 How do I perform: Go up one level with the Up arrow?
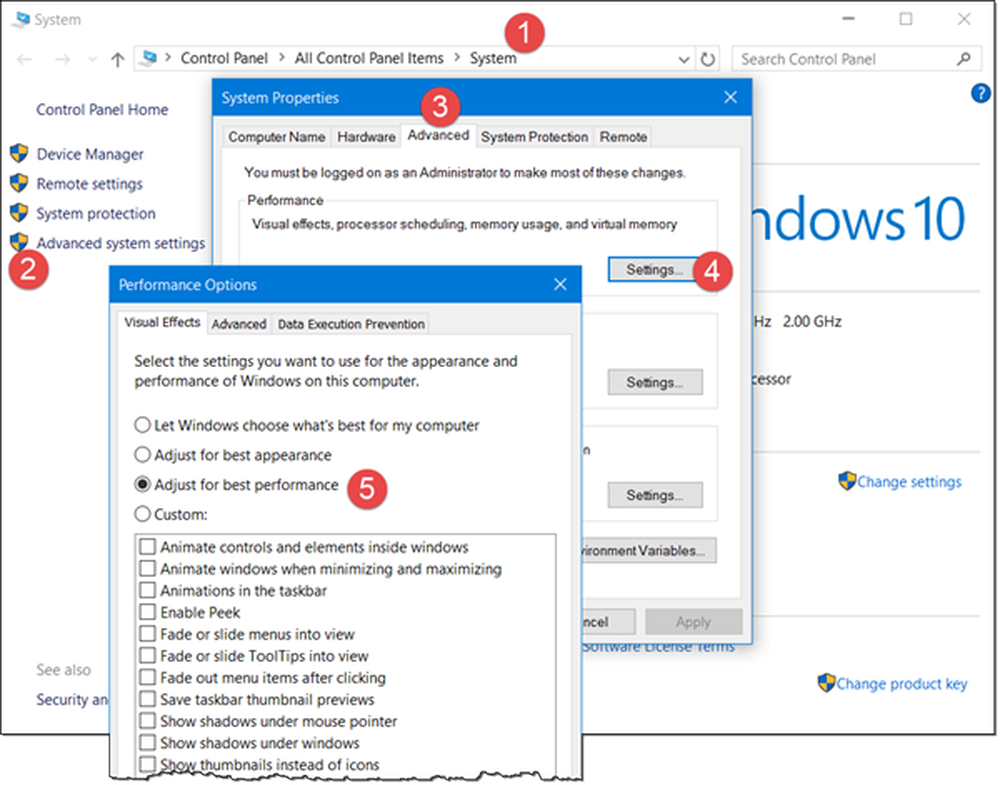point(117,59)
